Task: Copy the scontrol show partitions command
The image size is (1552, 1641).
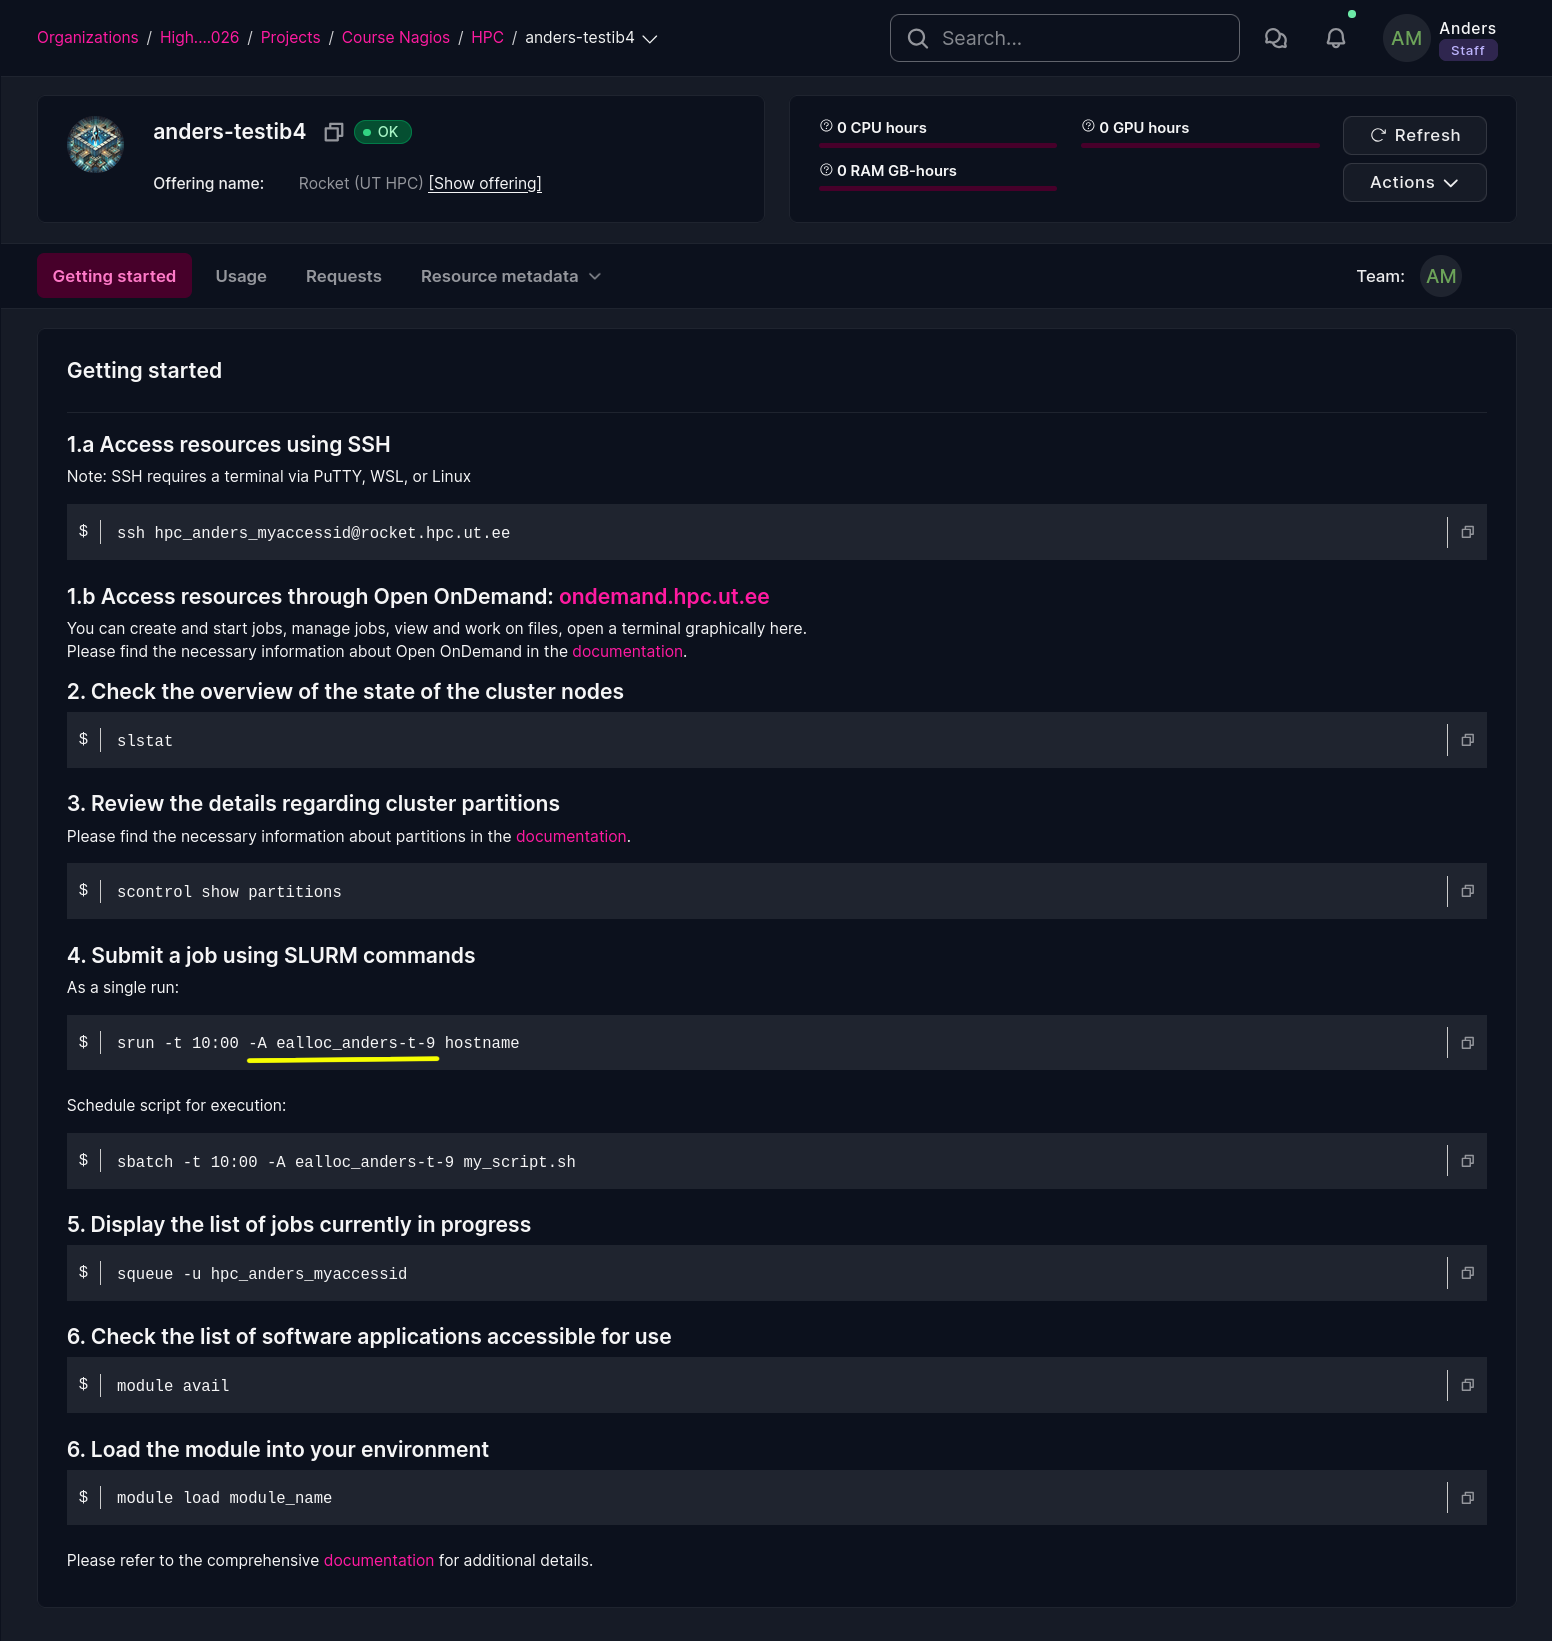Action: [x=1467, y=891]
